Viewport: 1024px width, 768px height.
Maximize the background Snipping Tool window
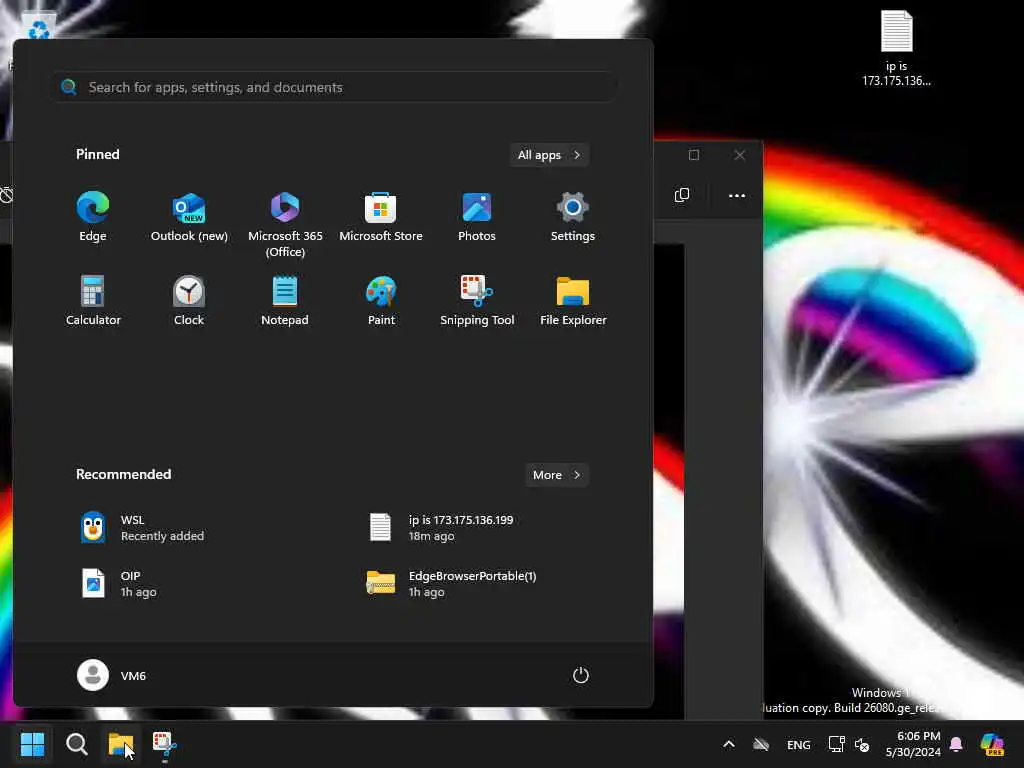[694, 155]
